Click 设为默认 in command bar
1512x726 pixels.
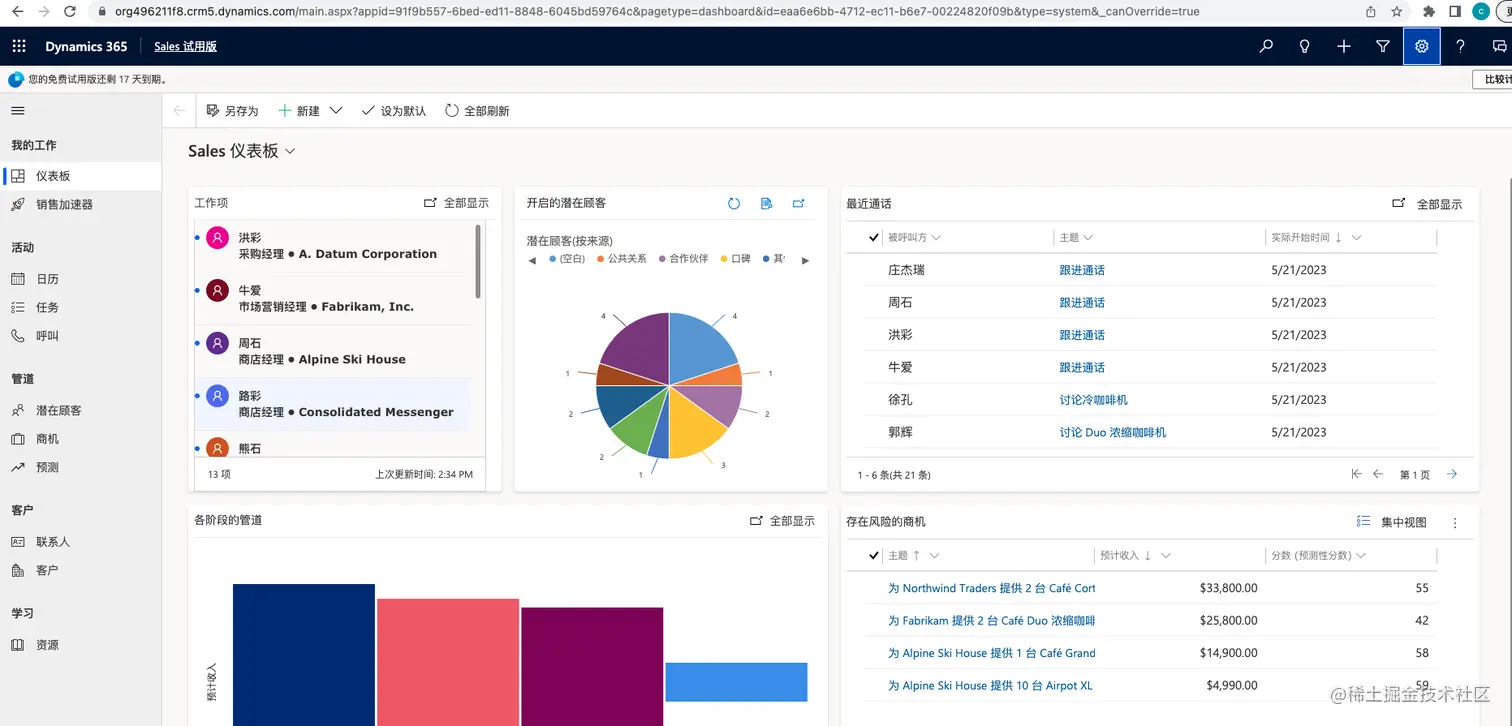tap(393, 111)
